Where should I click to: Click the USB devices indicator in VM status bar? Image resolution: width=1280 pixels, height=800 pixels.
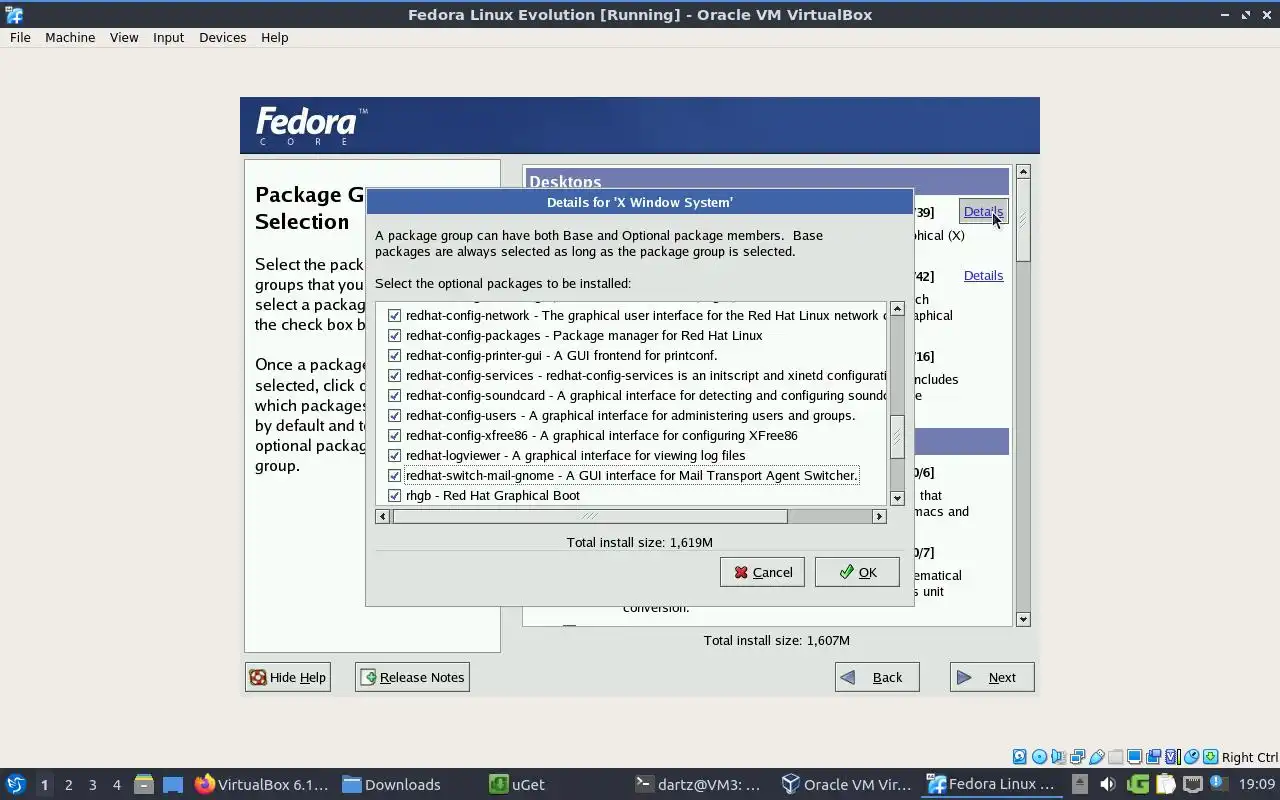1097,757
